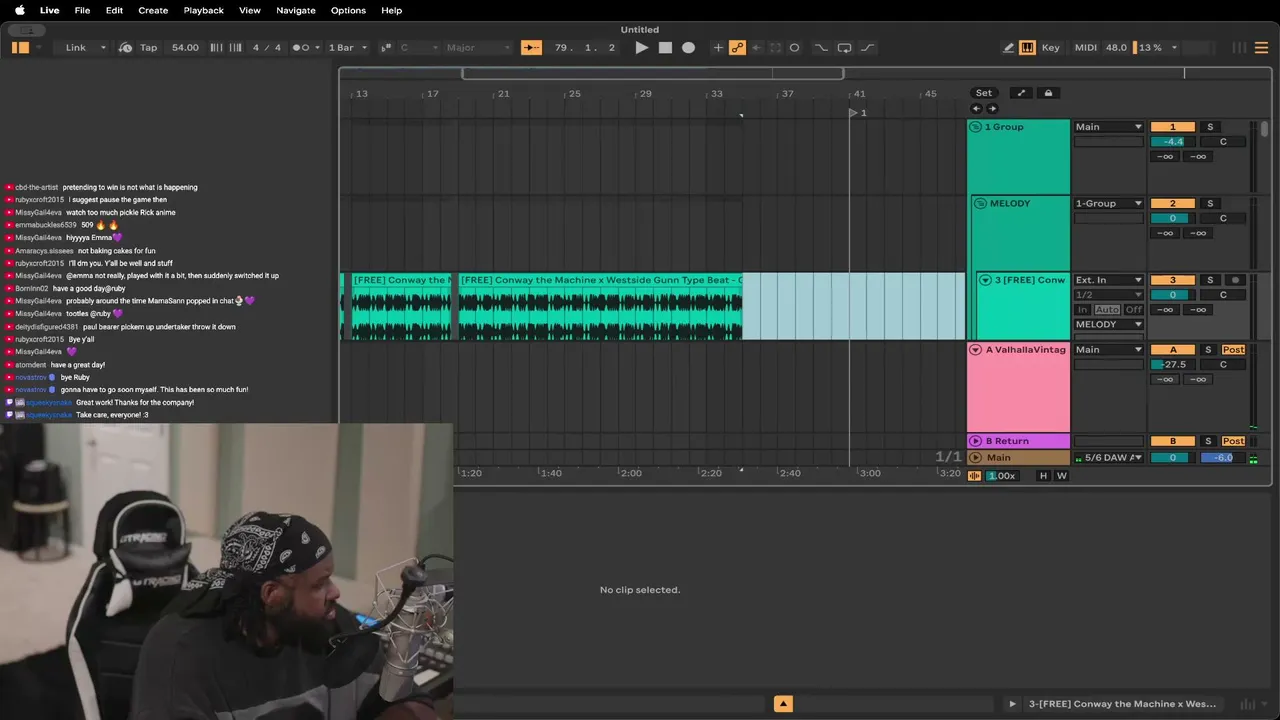This screenshot has width=1280, height=720.
Task: Toggle Draw Mode pencil icon
Action: [x=1009, y=47]
